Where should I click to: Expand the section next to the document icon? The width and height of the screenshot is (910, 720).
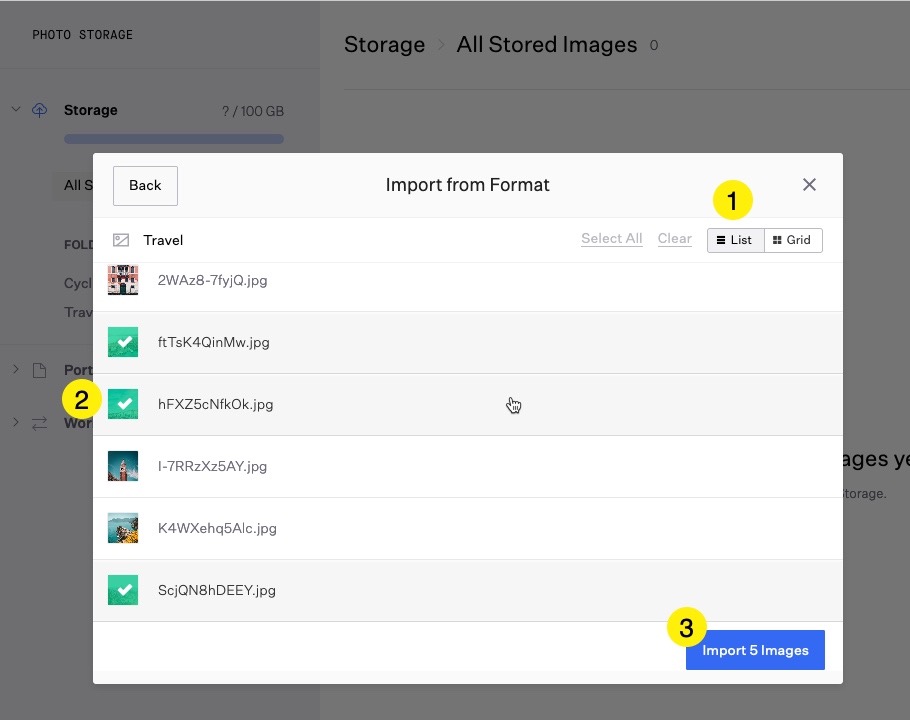(x=16, y=370)
